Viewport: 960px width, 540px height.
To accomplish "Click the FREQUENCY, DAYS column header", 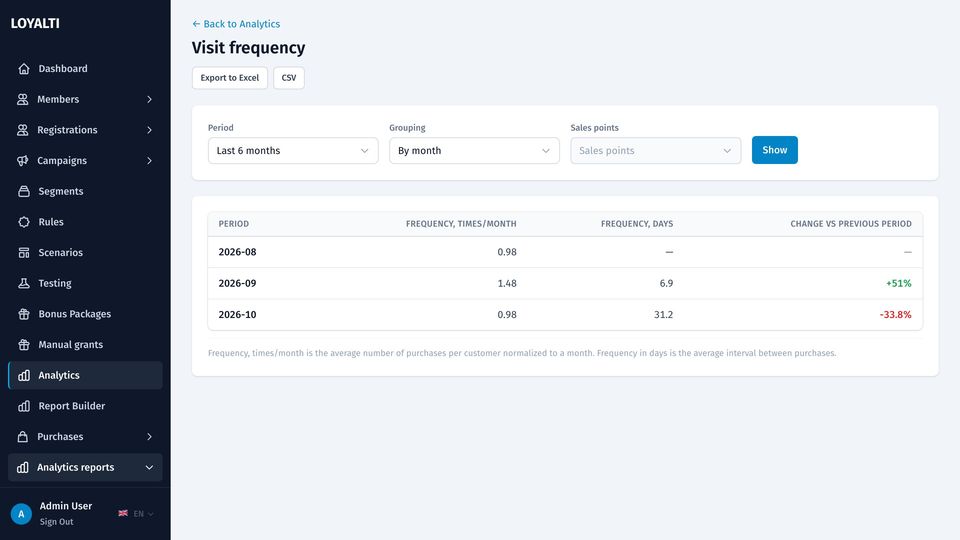I will (x=637, y=223).
